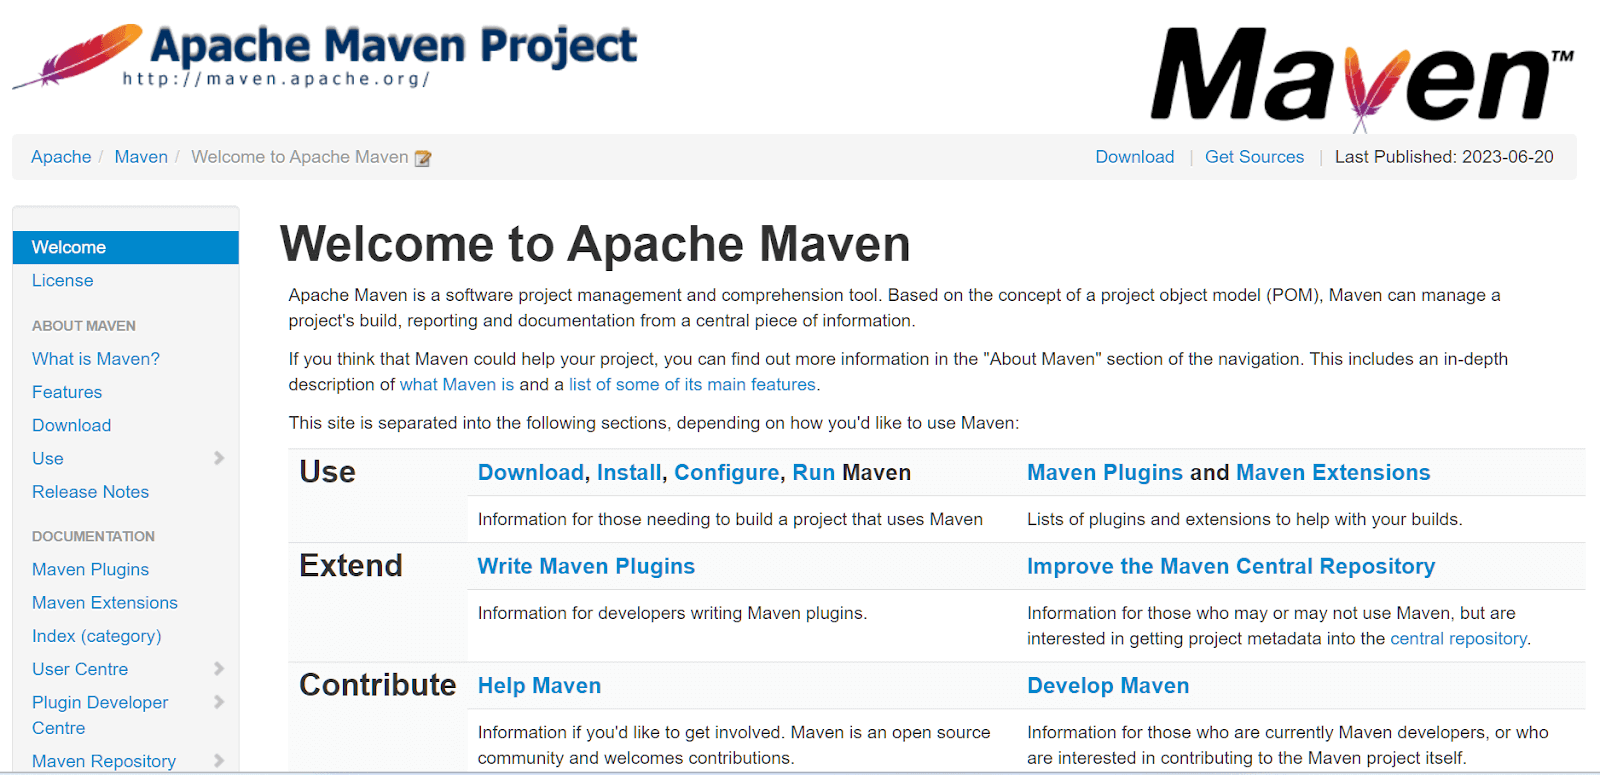Open Get Sources link
Image resolution: width=1600 pixels, height=775 pixels.
pyautogui.click(x=1254, y=157)
